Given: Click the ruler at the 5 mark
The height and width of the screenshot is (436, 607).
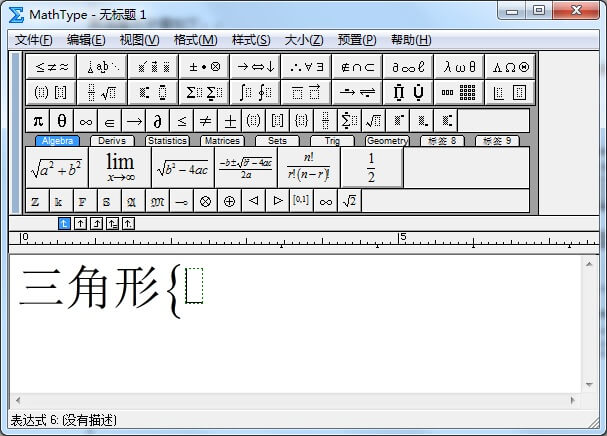Looking at the screenshot, I should pos(403,237).
